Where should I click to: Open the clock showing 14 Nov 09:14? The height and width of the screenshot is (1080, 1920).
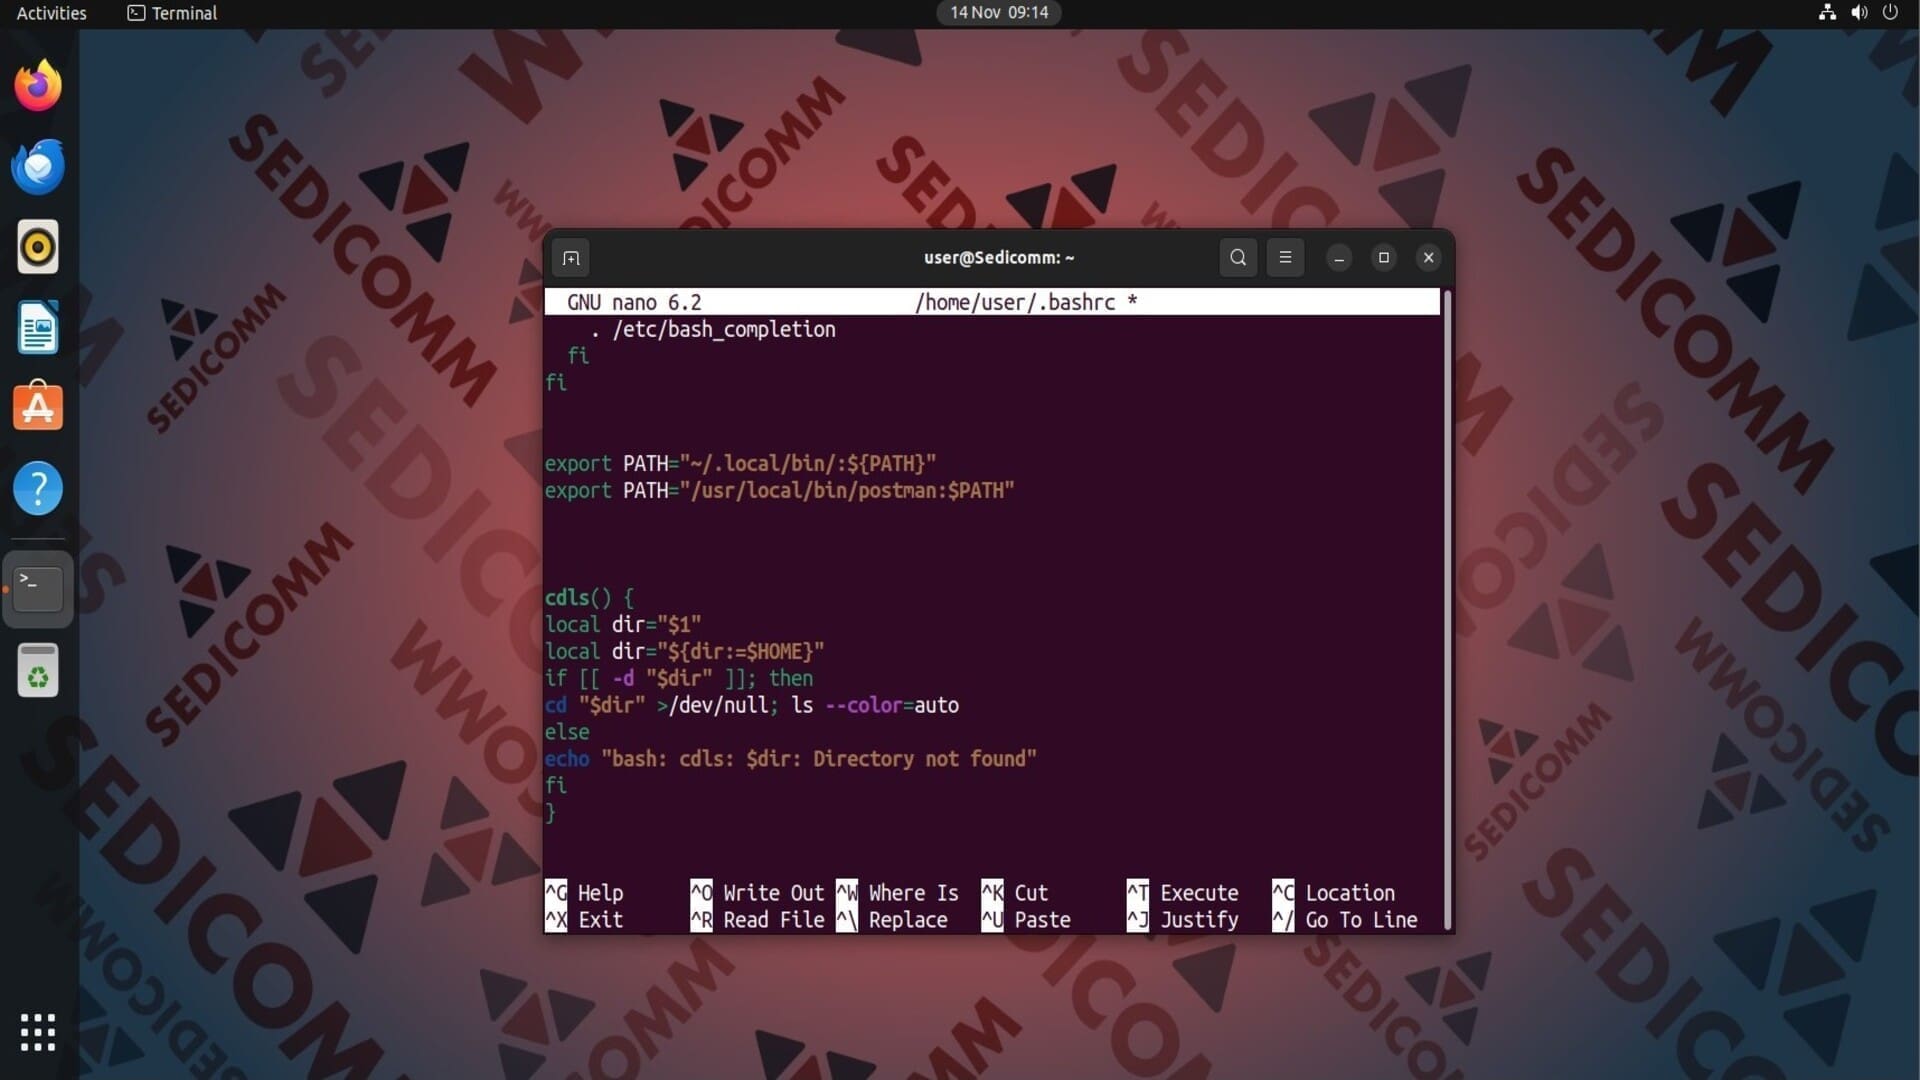click(999, 13)
